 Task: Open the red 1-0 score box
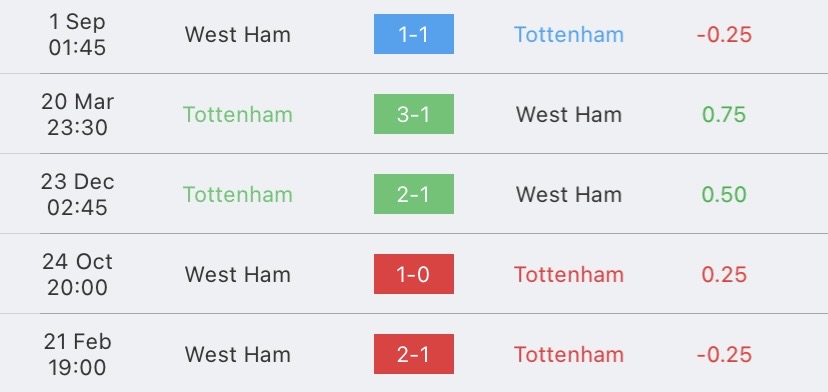coord(413,274)
